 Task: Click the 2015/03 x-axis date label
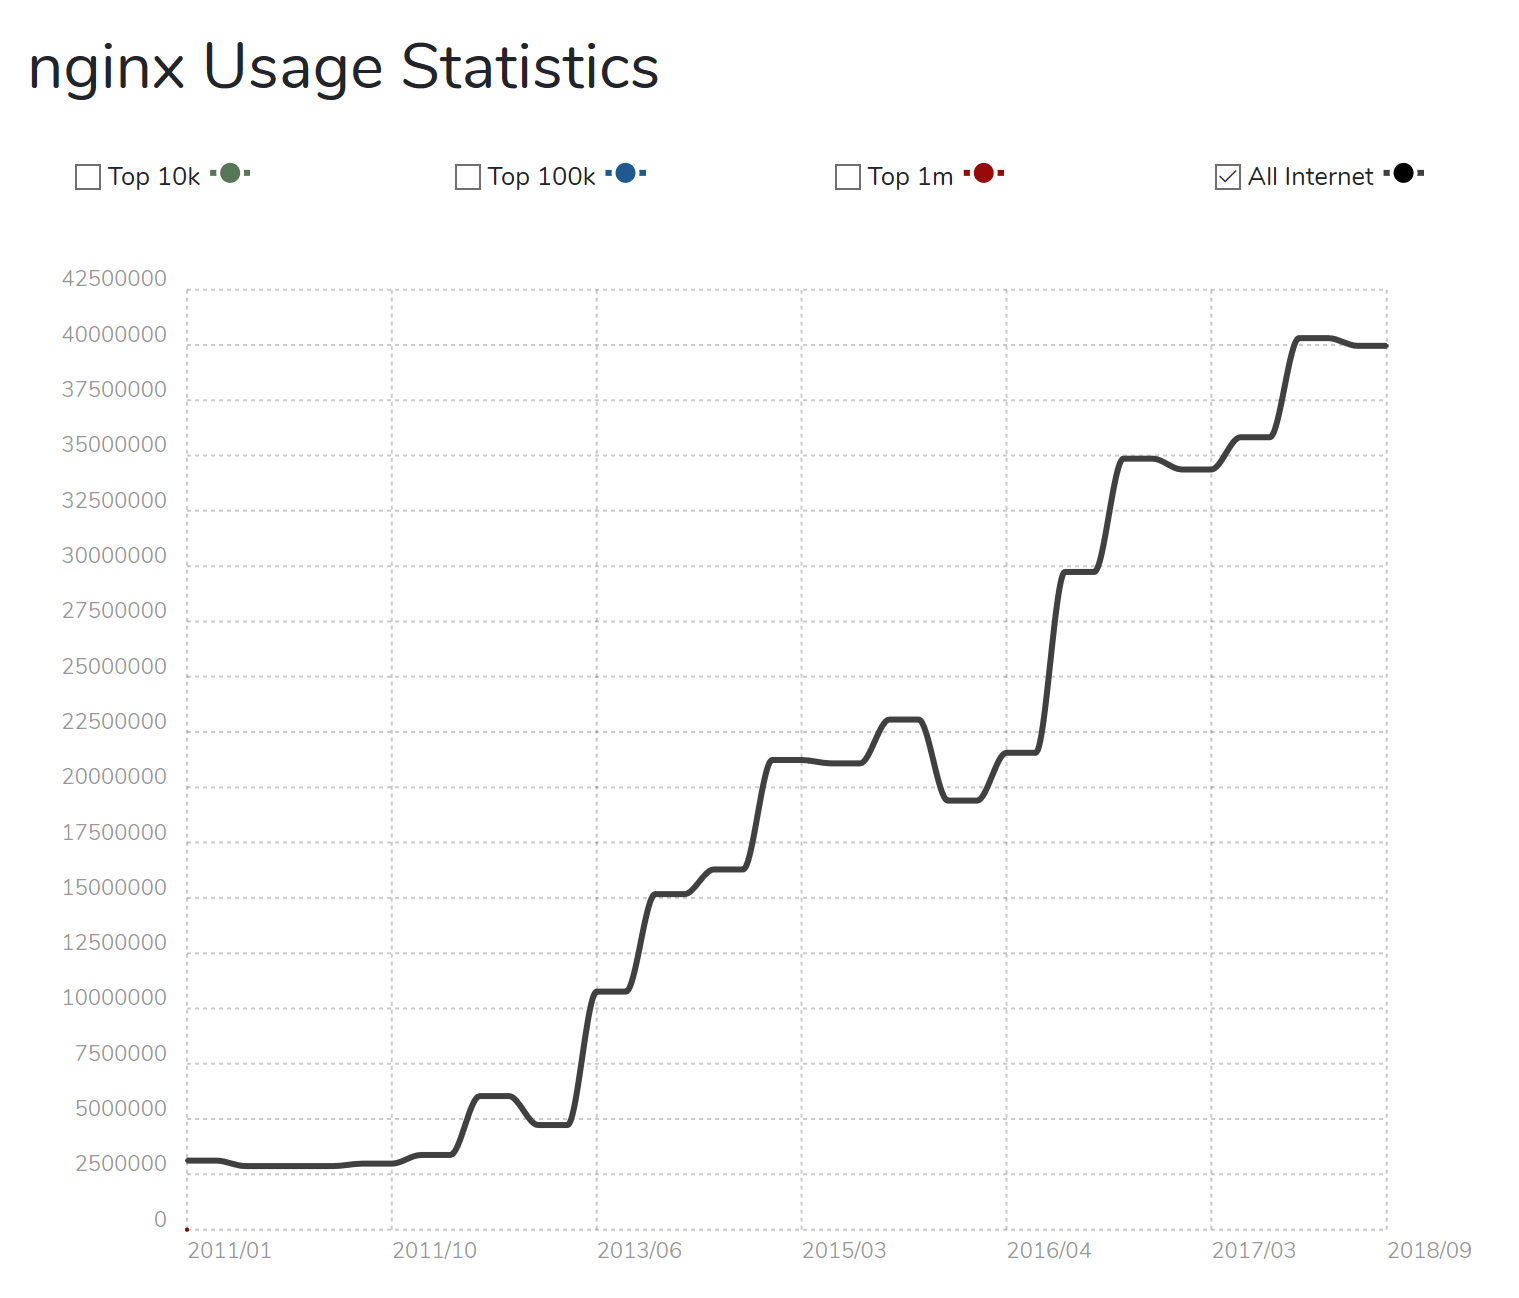pyautogui.click(x=844, y=1251)
